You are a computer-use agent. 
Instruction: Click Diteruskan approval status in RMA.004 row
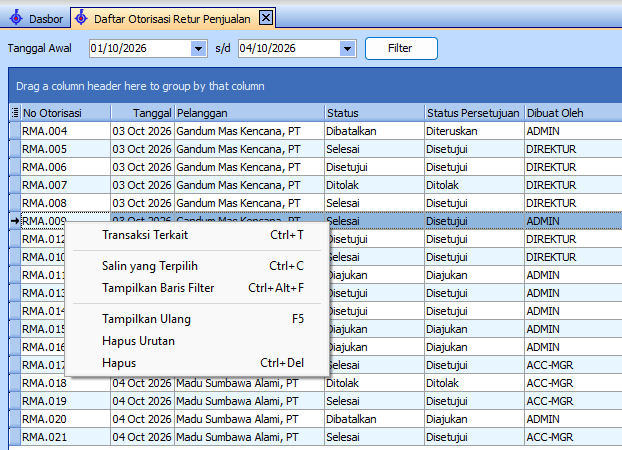474,131
